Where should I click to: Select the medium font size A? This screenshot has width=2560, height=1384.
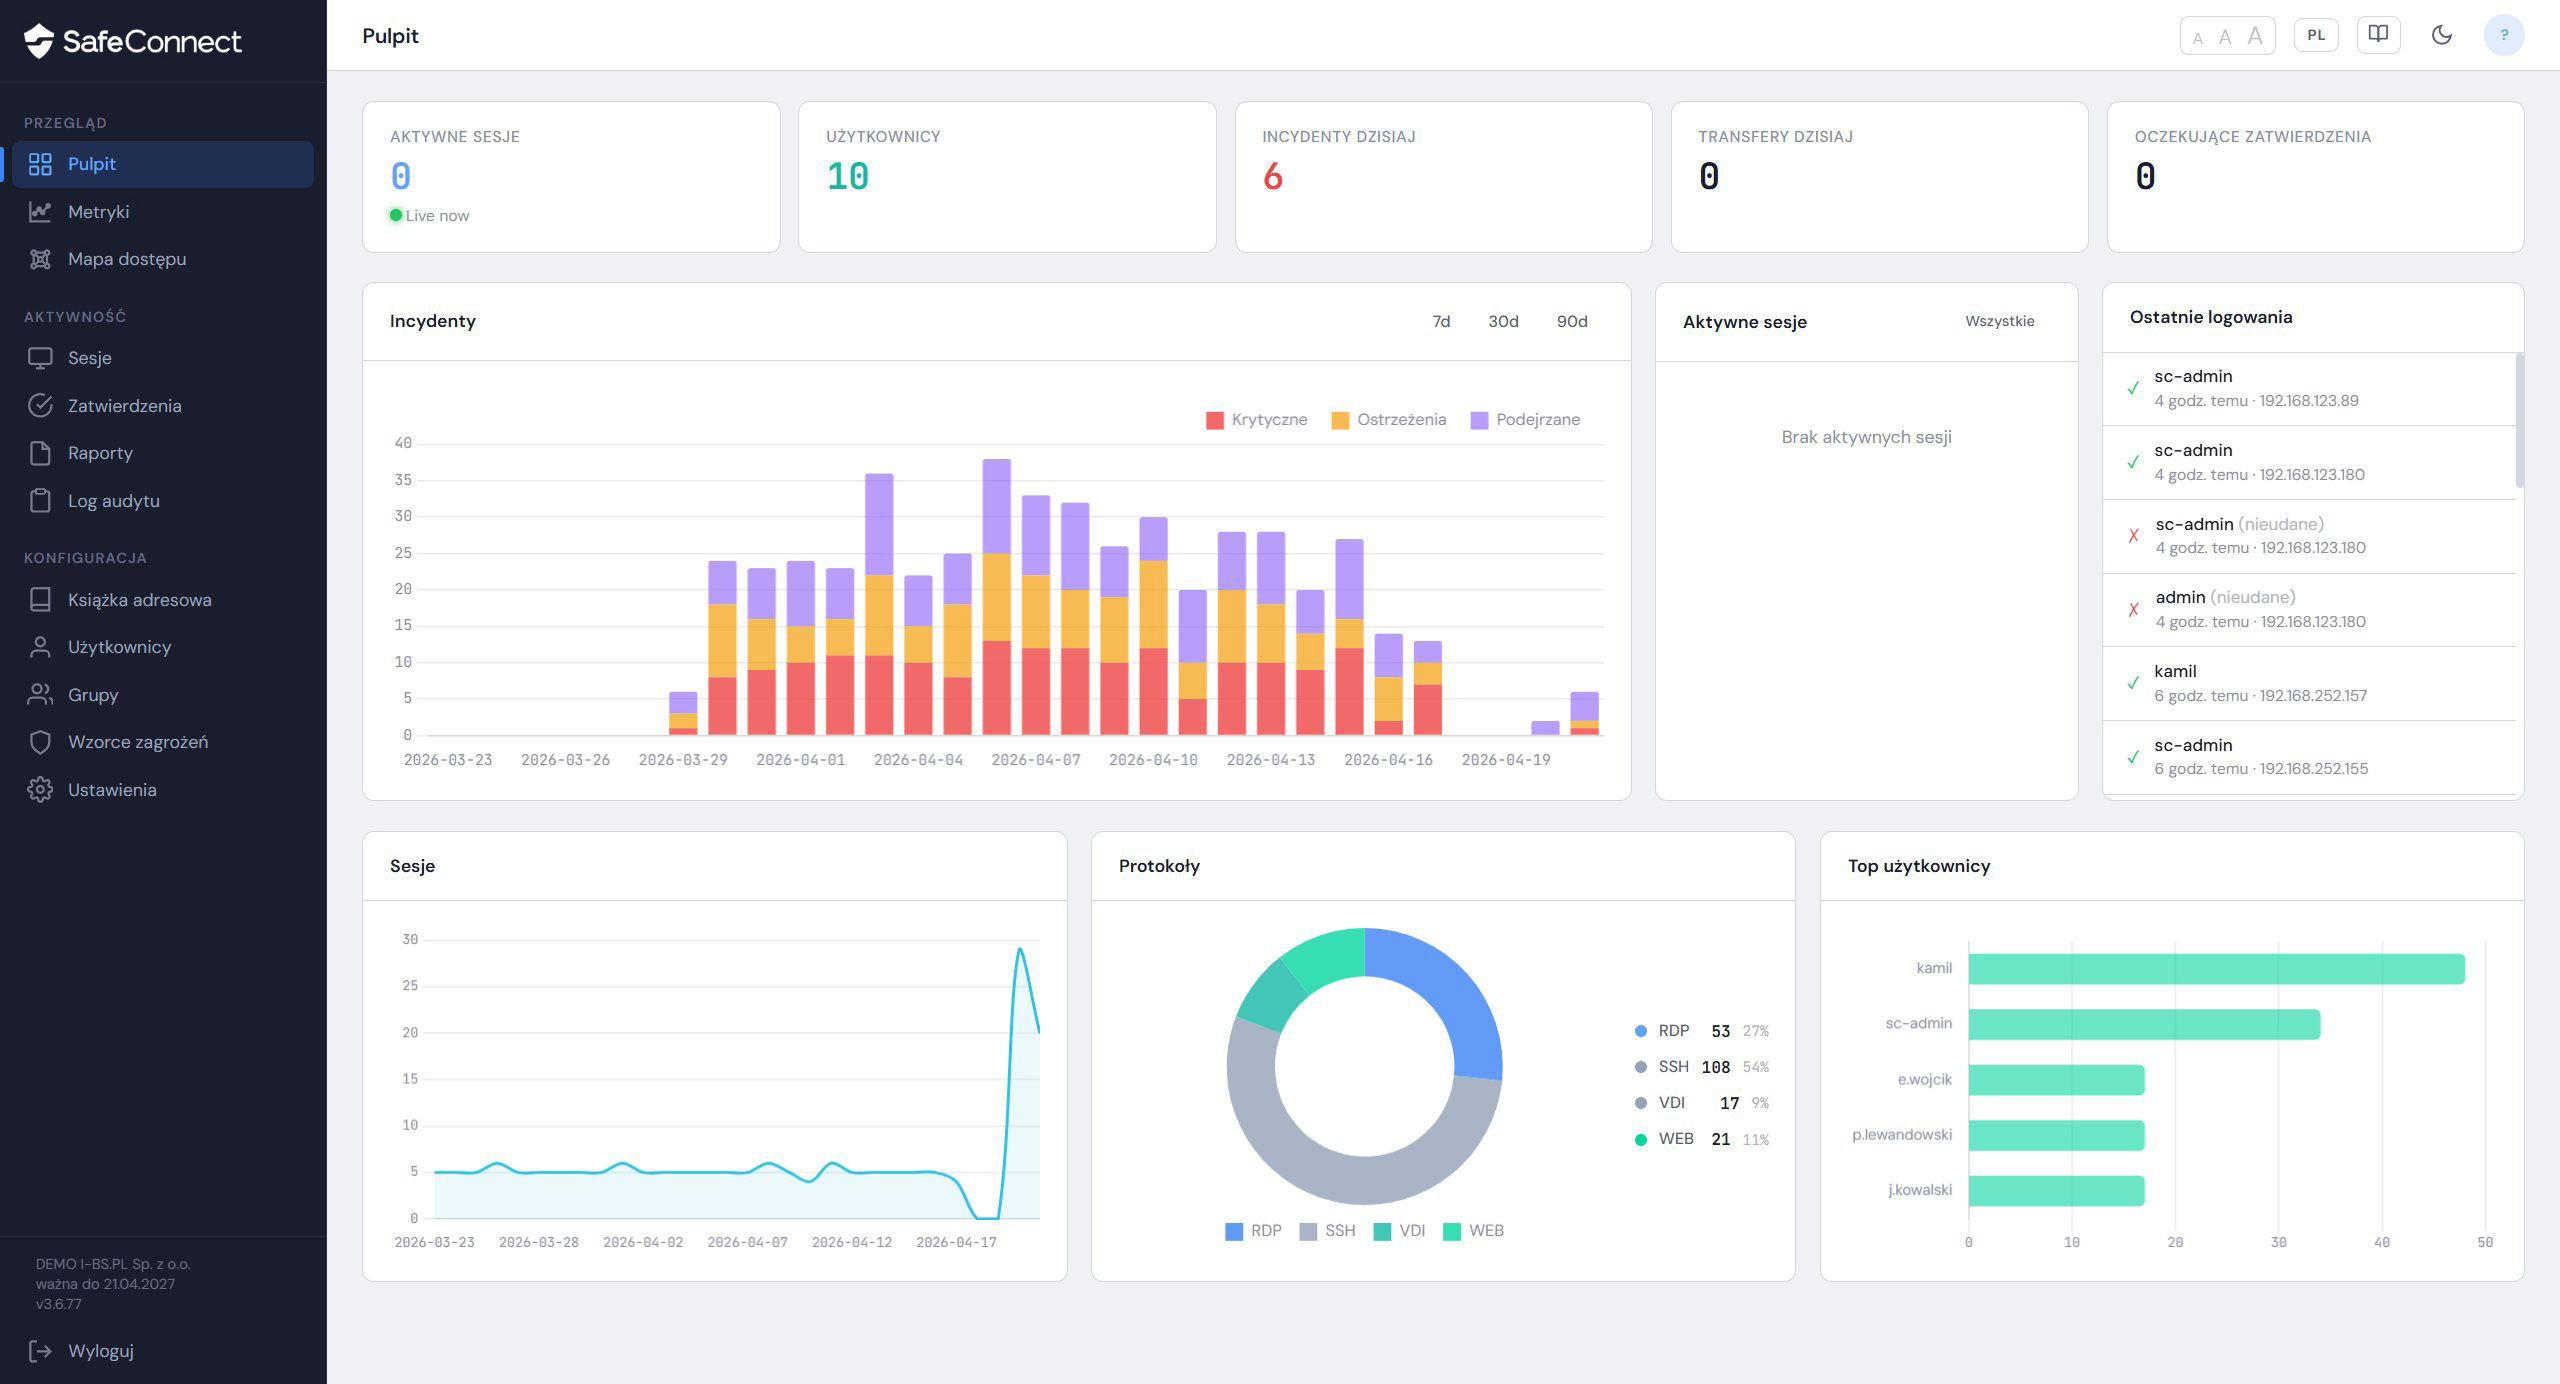[x=2225, y=37]
